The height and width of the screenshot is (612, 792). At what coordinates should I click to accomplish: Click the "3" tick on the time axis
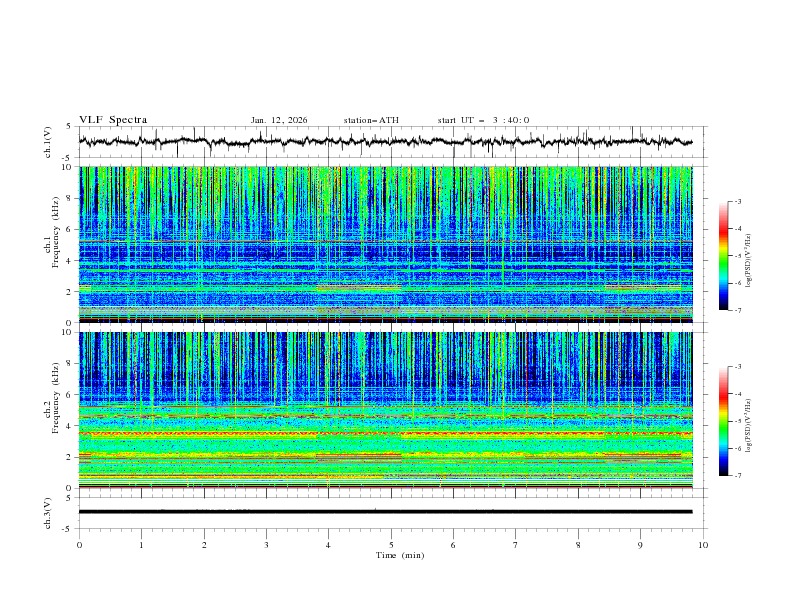(267, 545)
